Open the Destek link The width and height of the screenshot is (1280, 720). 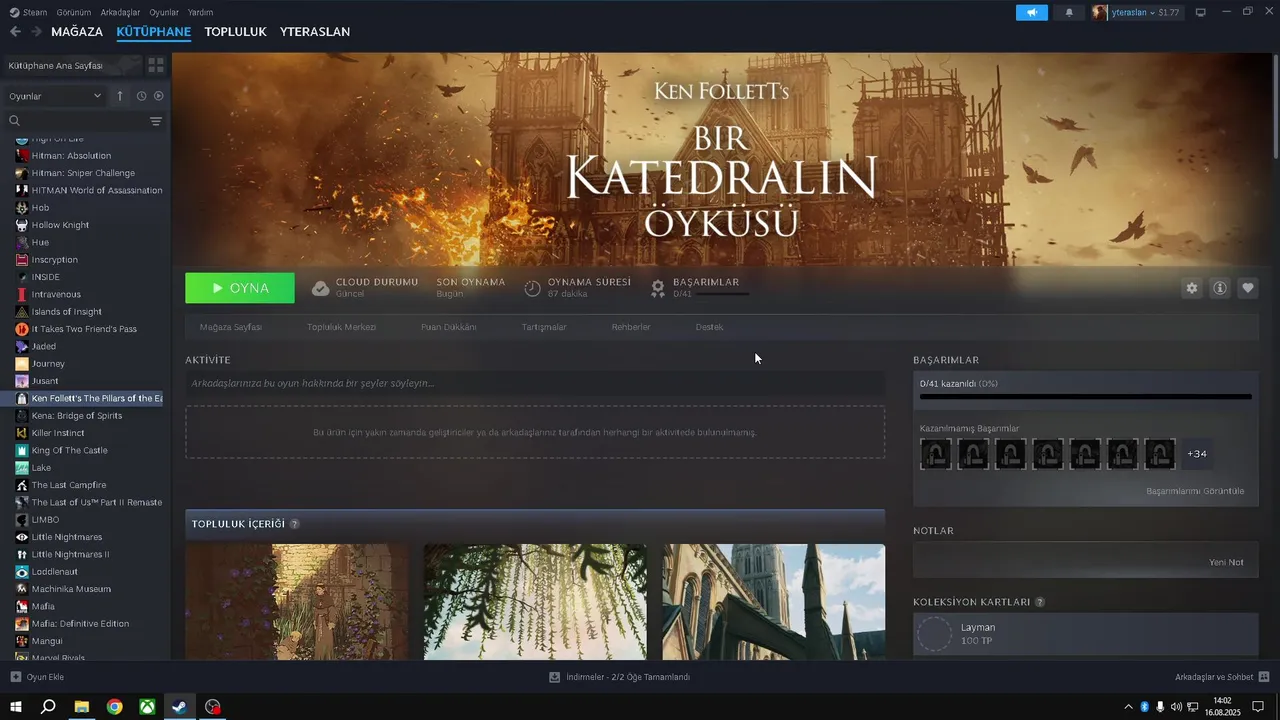tap(709, 327)
